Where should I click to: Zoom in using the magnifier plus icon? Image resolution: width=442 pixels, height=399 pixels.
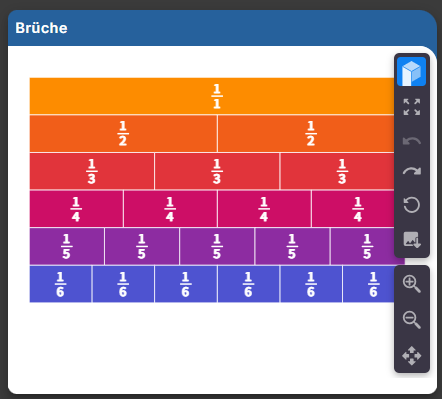click(x=412, y=284)
